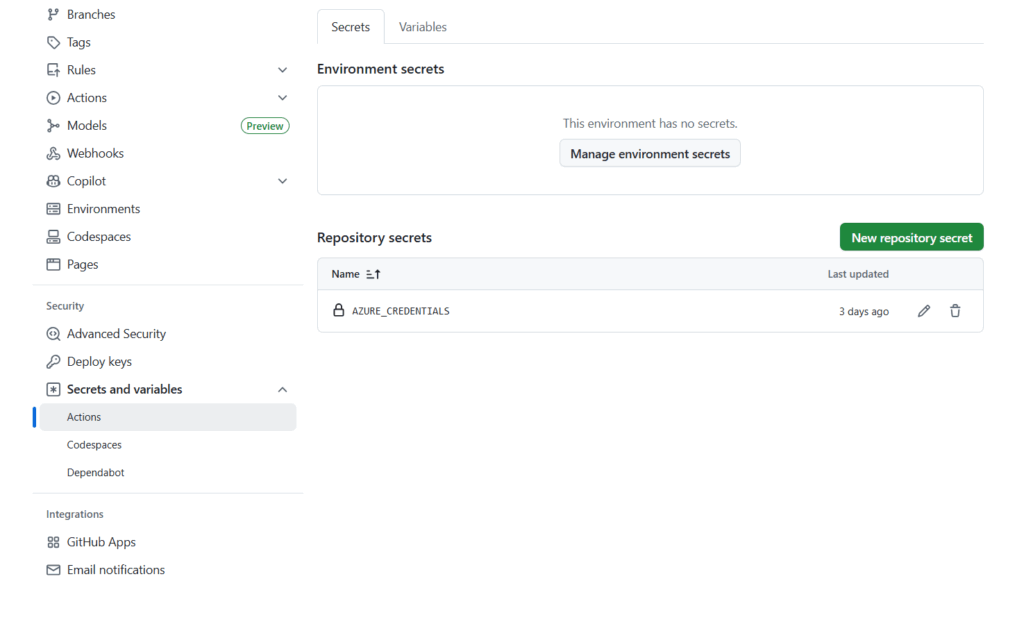Click the lock icon beside AZURE_CREDENTIALS

(x=338, y=310)
